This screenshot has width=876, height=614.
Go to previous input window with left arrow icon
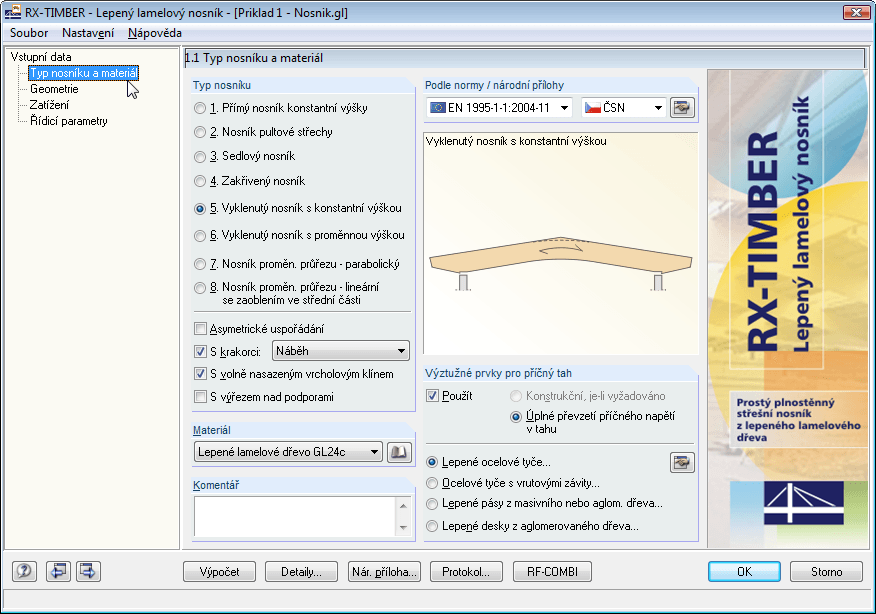58,572
